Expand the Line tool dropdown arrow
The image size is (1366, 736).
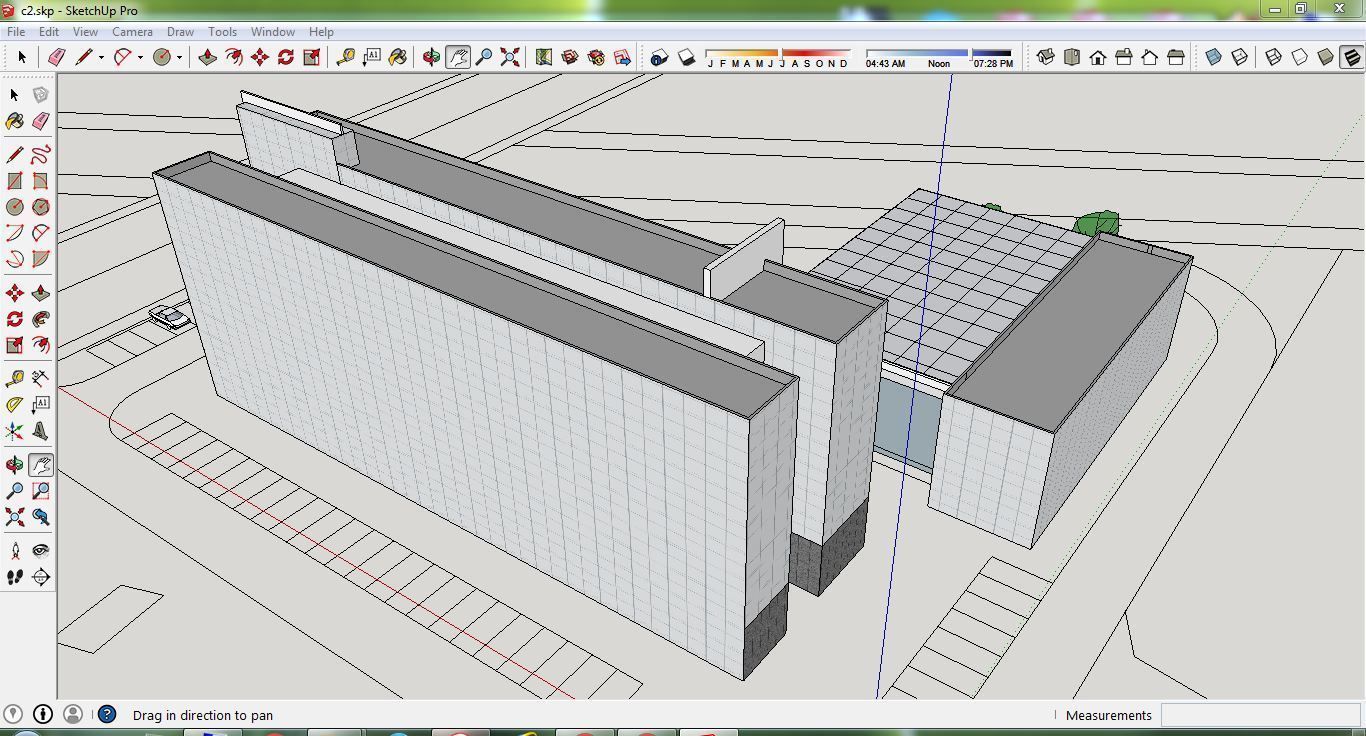tap(101, 58)
